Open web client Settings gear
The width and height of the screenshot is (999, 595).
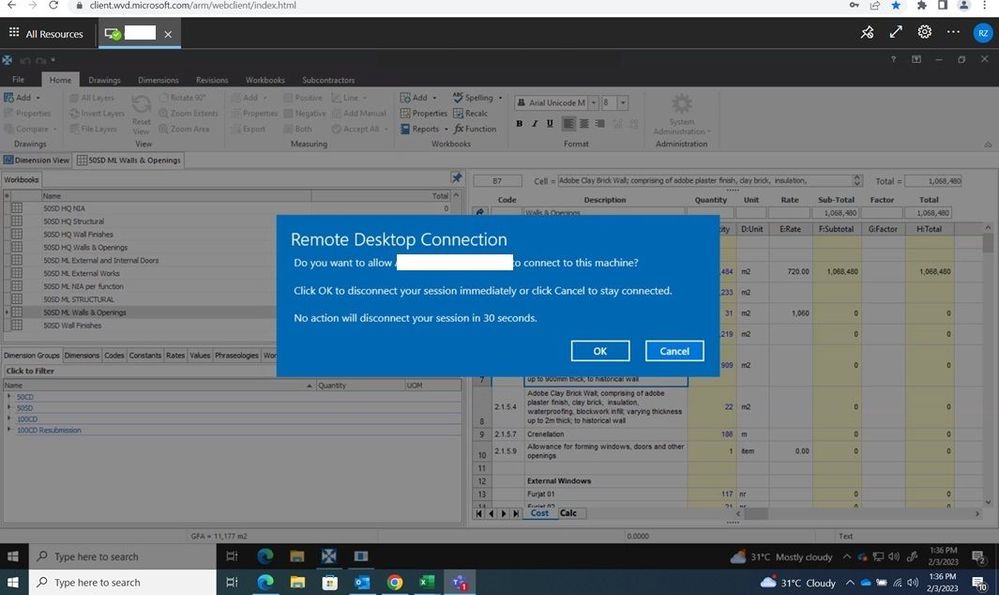(x=924, y=32)
